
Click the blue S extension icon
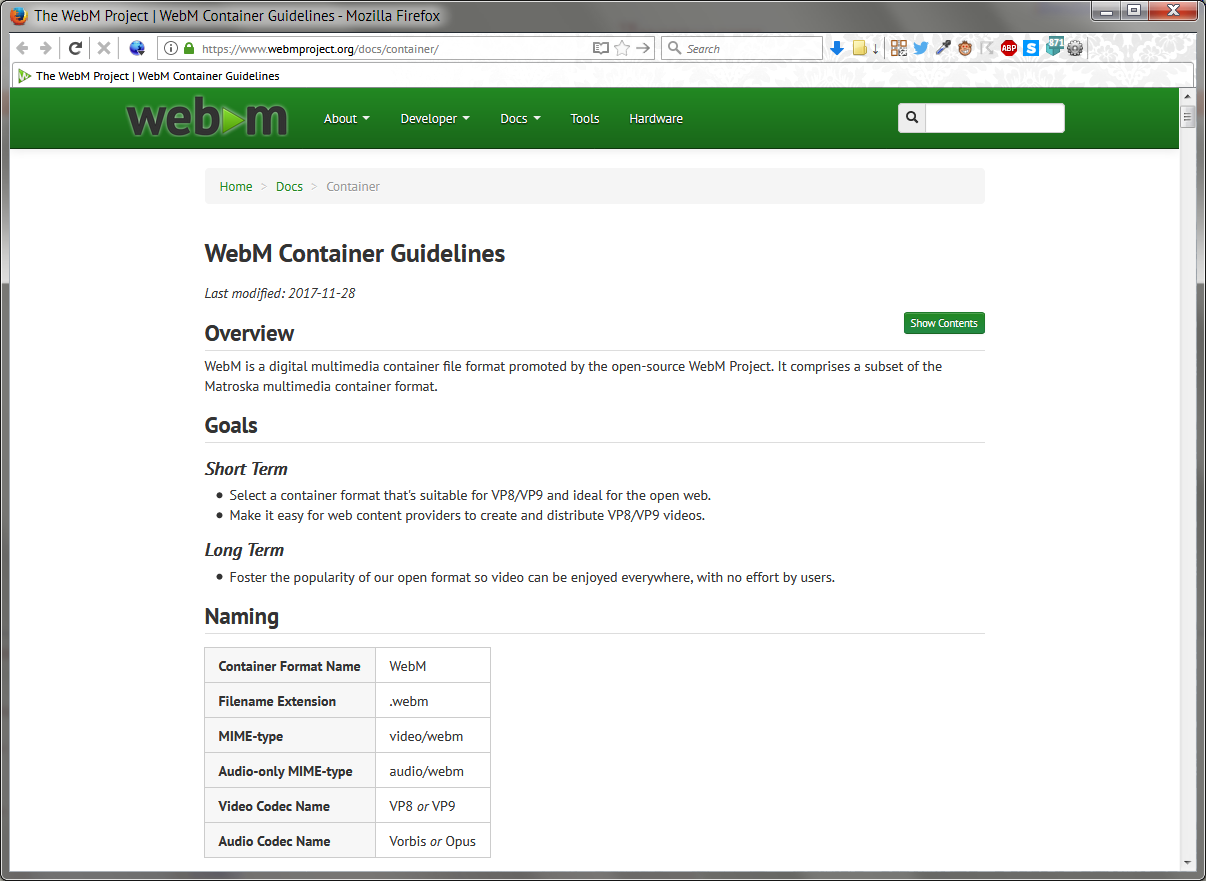(x=1031, y=48)
